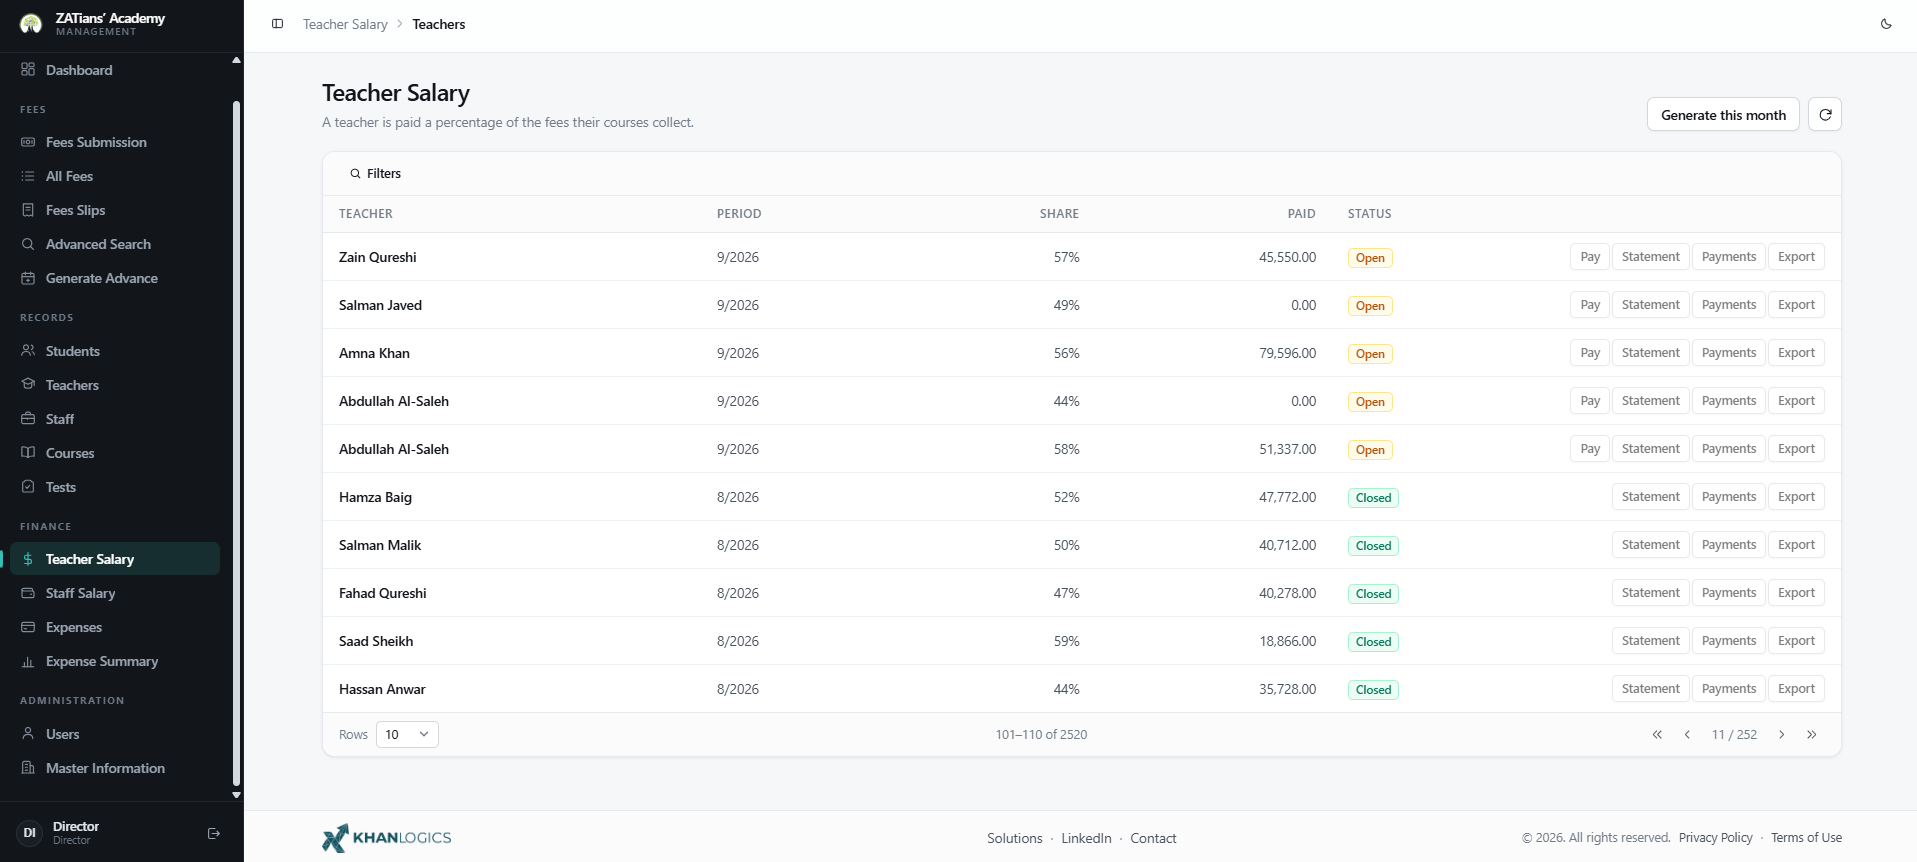1917x862 pixels.
Task: Click the sidebar scrollbar down arrow
Action: coord(236,795)
